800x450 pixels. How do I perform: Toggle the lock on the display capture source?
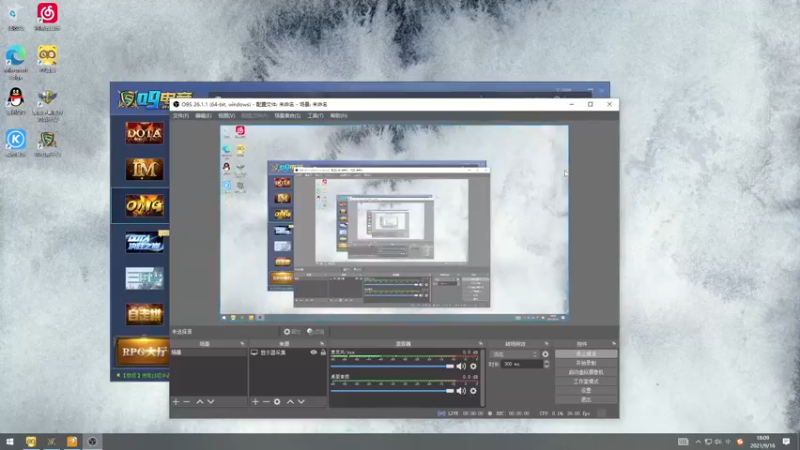pos(323,353)
